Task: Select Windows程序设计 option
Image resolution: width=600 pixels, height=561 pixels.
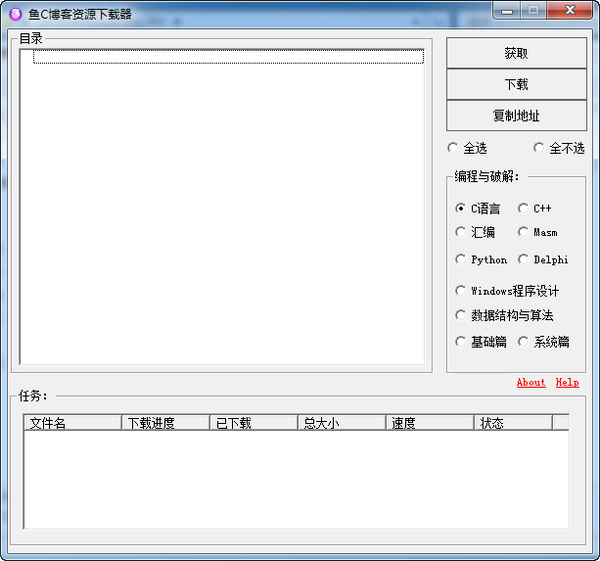Action: [460, 291]
